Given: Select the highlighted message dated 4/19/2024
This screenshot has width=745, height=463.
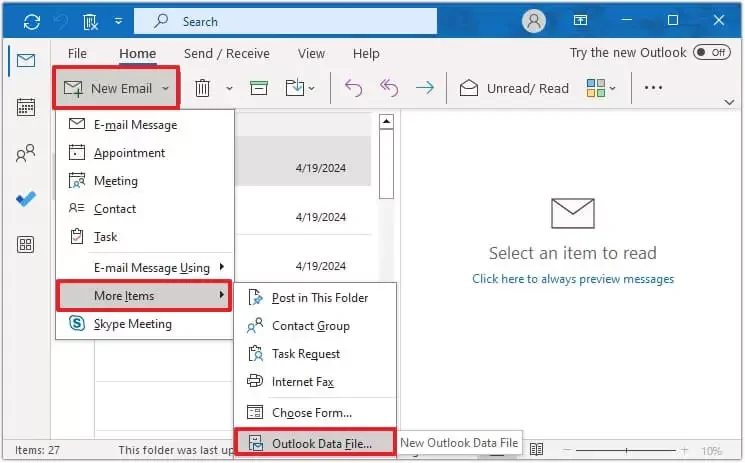Looking at the screenshot, I should click(x=303, y=161).
